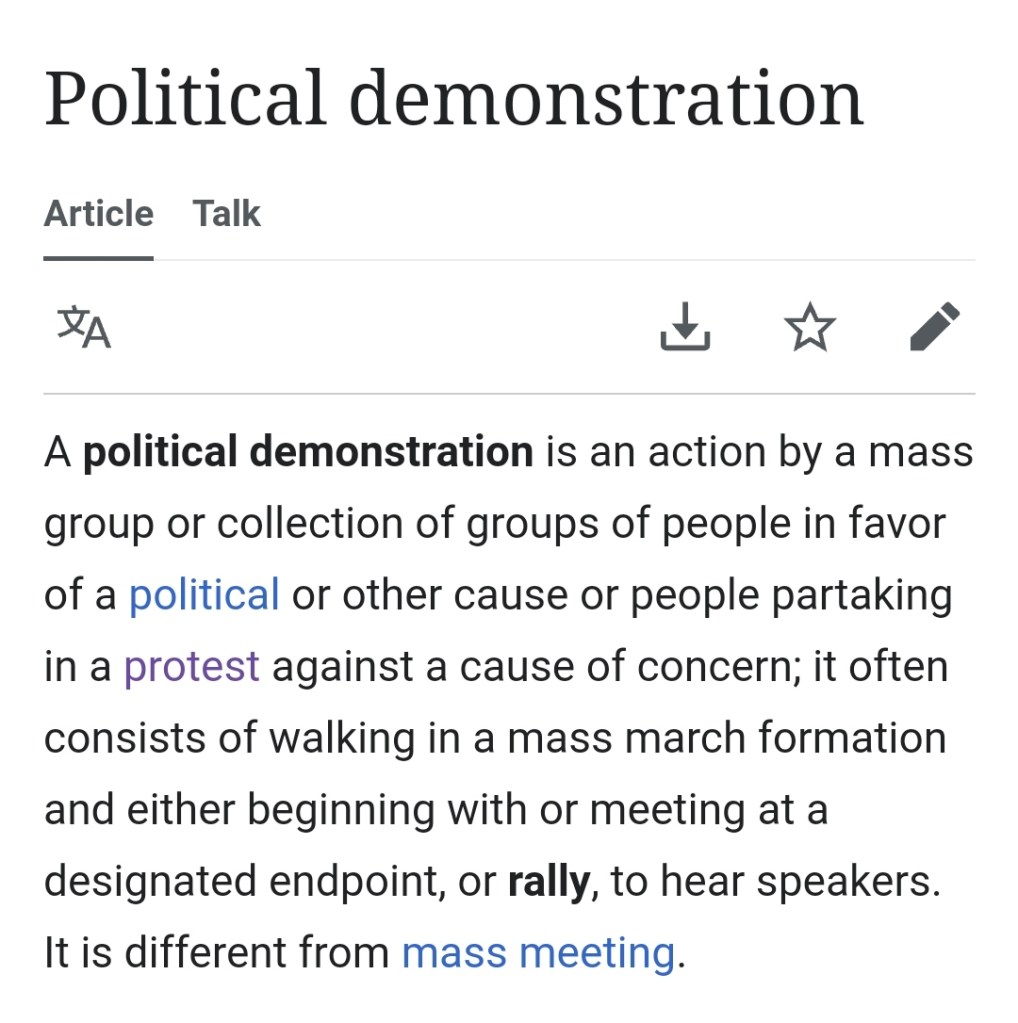Image resolution: width=1018 pixels, height=1023 pixels.
Task: Click the words "mass march formation"
Action: [727, 738]
